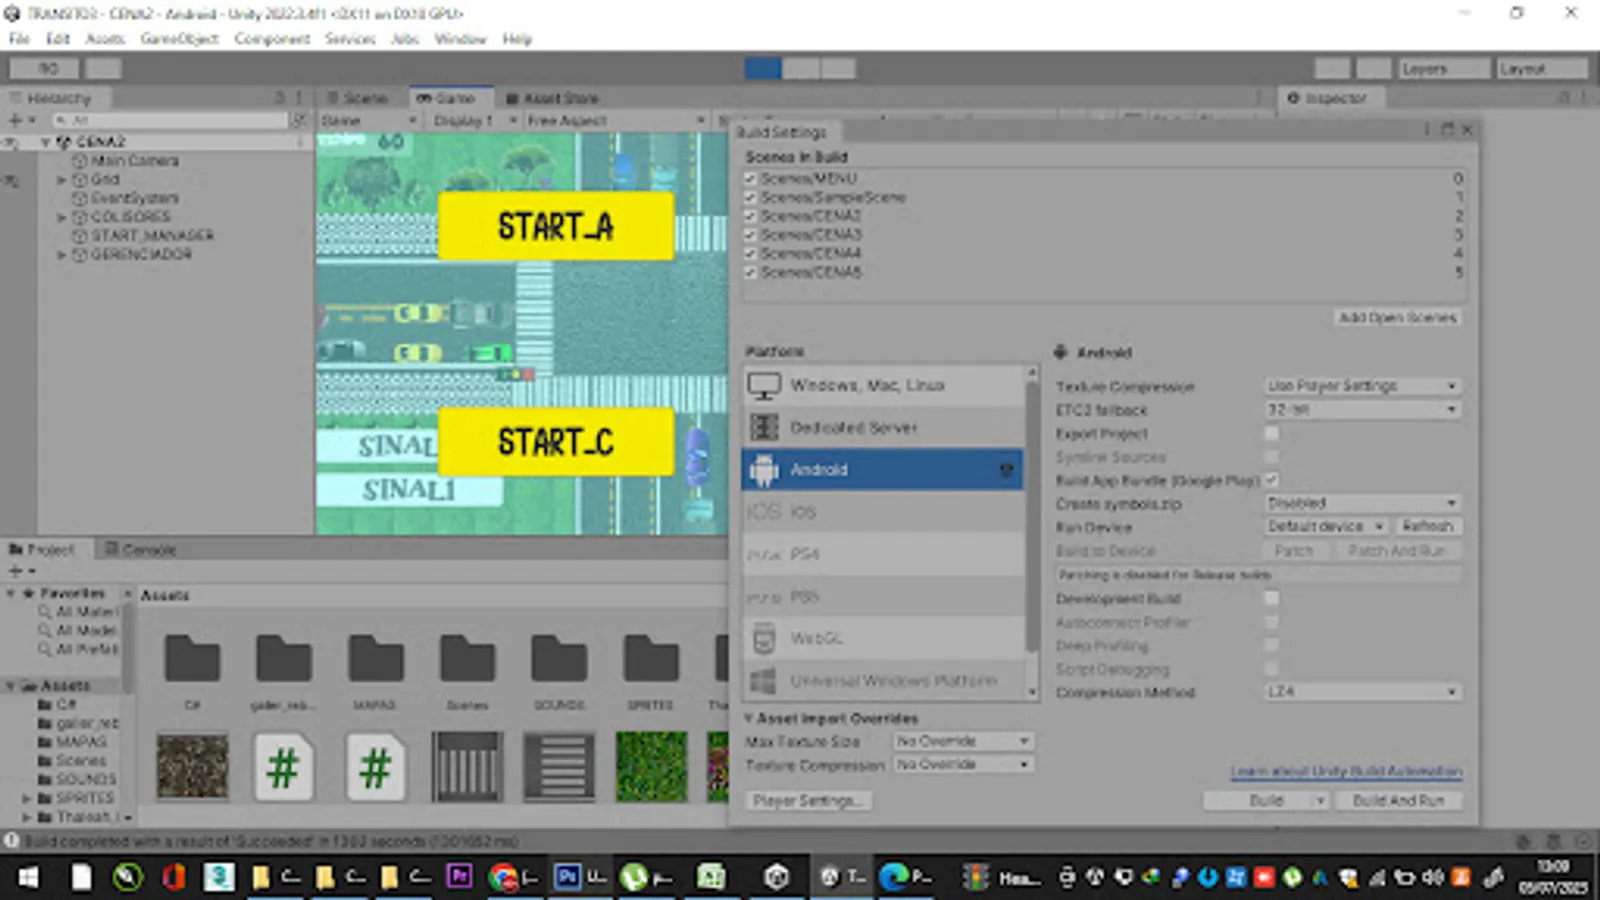Click the Dedicated Server platform icon
The image size is (1600, 900).
764,428
